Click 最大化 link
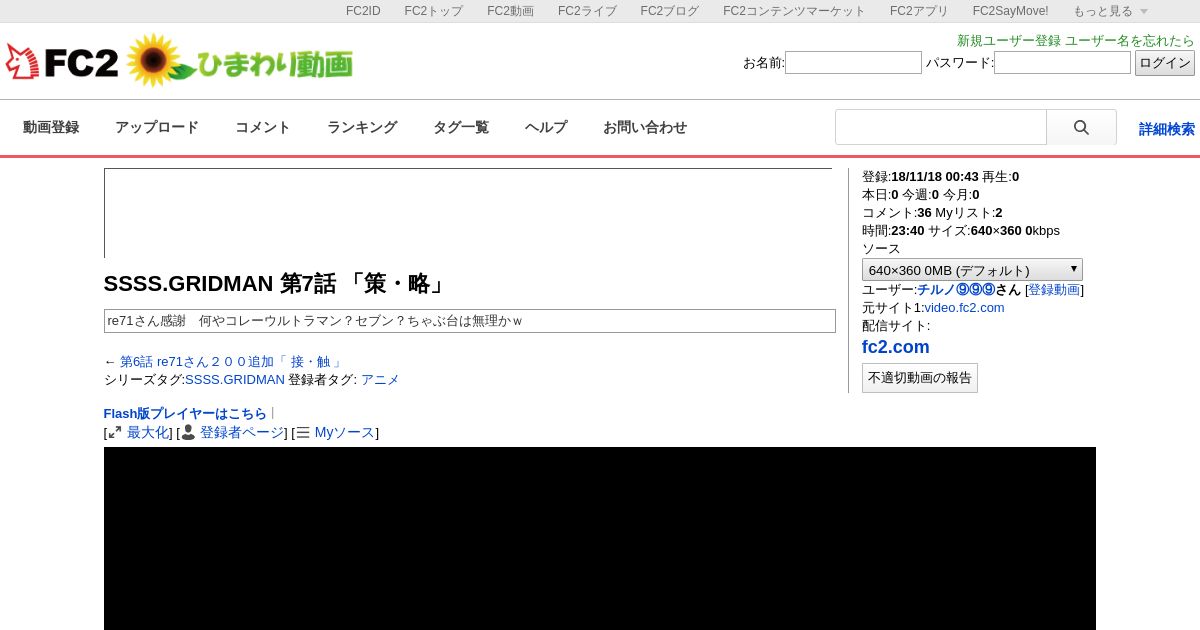This screenshot has height=630, width=1200. pos(148,433)
